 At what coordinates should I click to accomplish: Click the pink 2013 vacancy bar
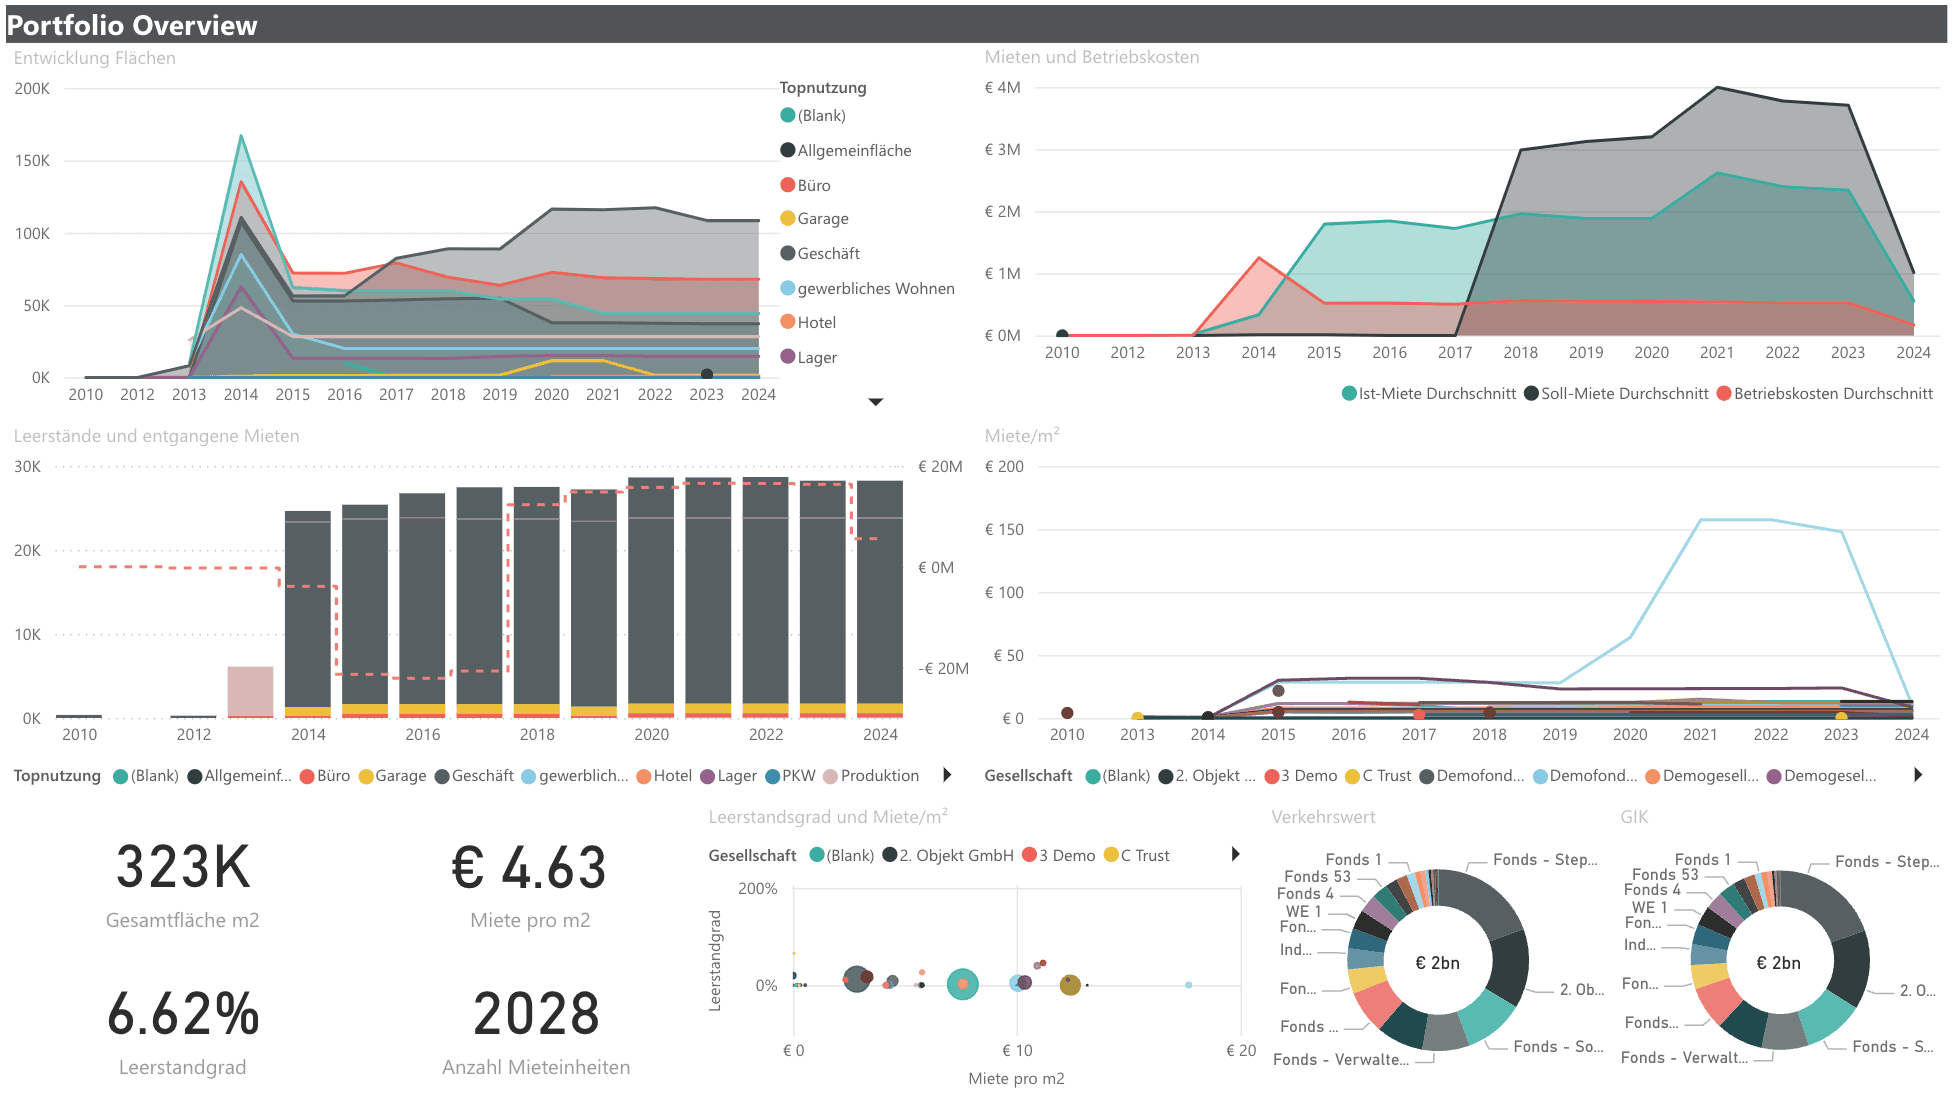pyautogui.click(x=250, y=692)
